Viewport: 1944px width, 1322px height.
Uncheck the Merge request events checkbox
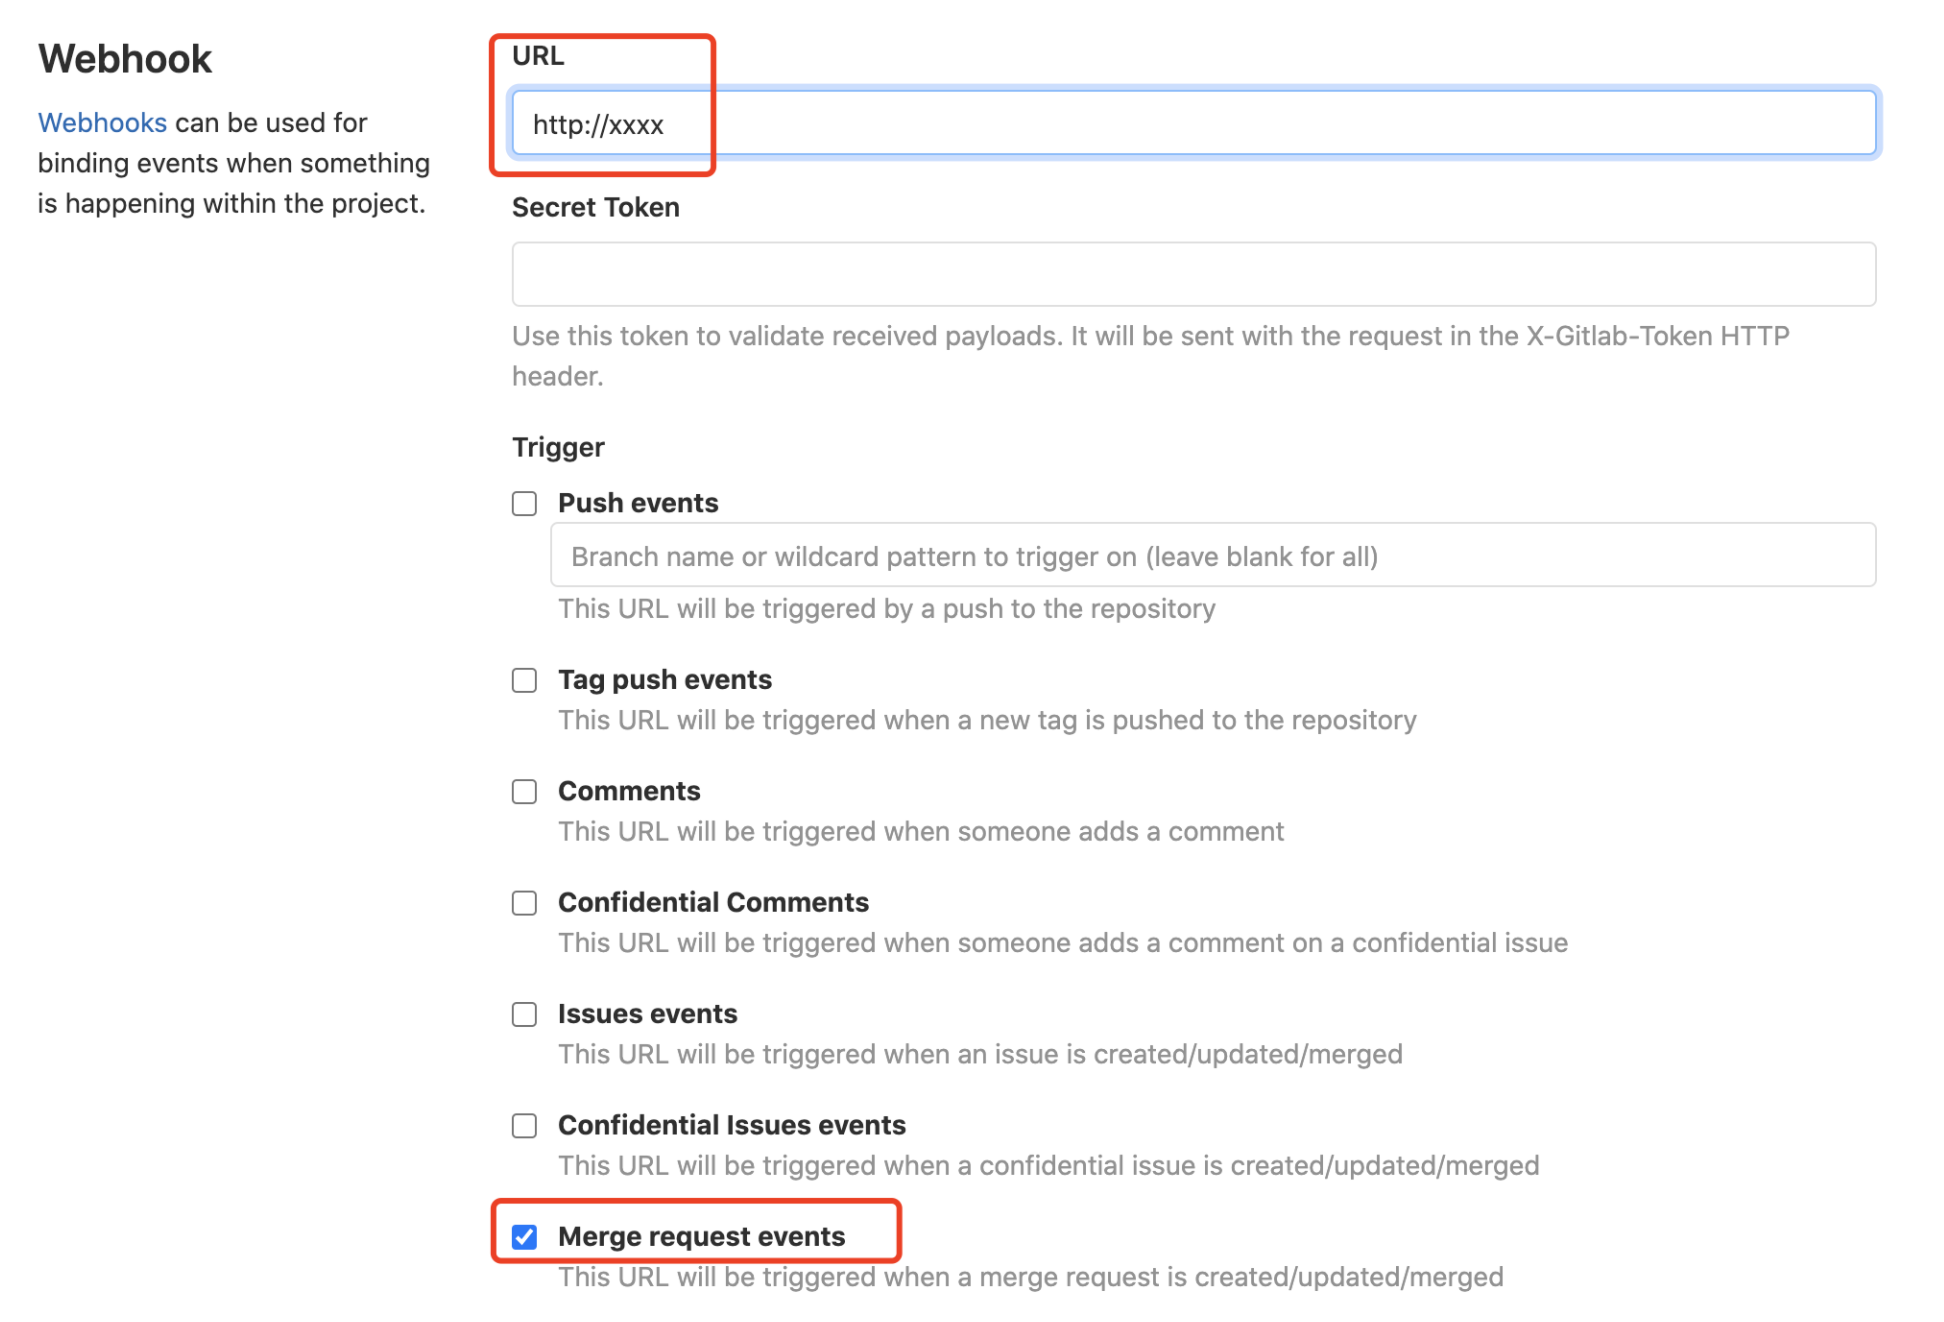[x=524, y=1237]
